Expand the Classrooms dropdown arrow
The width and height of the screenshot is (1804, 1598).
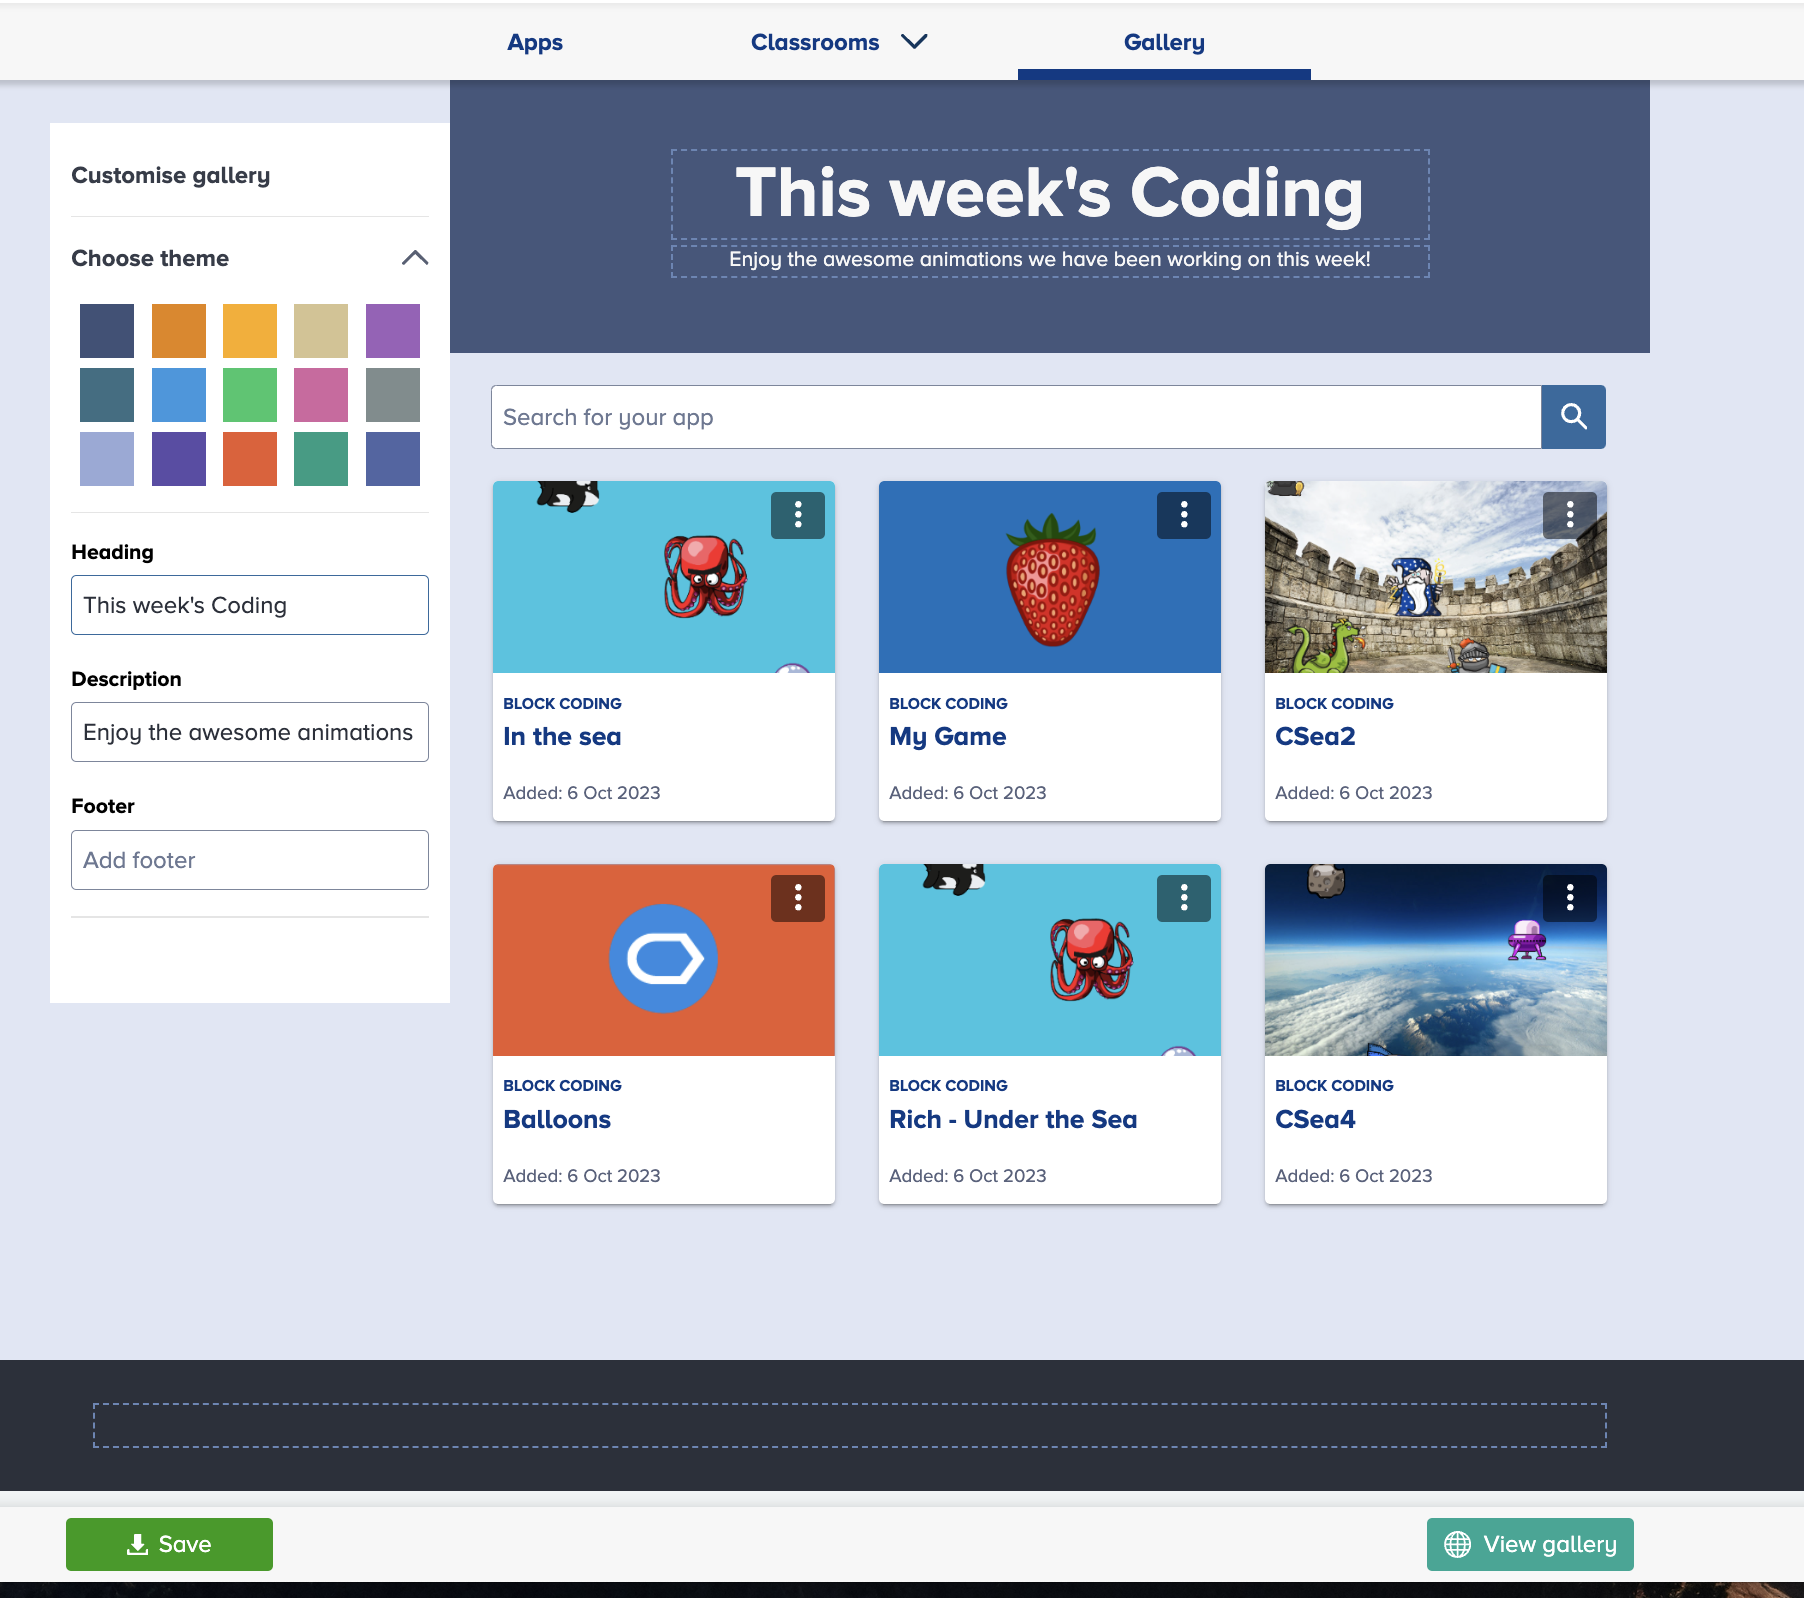(x=914, y=42)
